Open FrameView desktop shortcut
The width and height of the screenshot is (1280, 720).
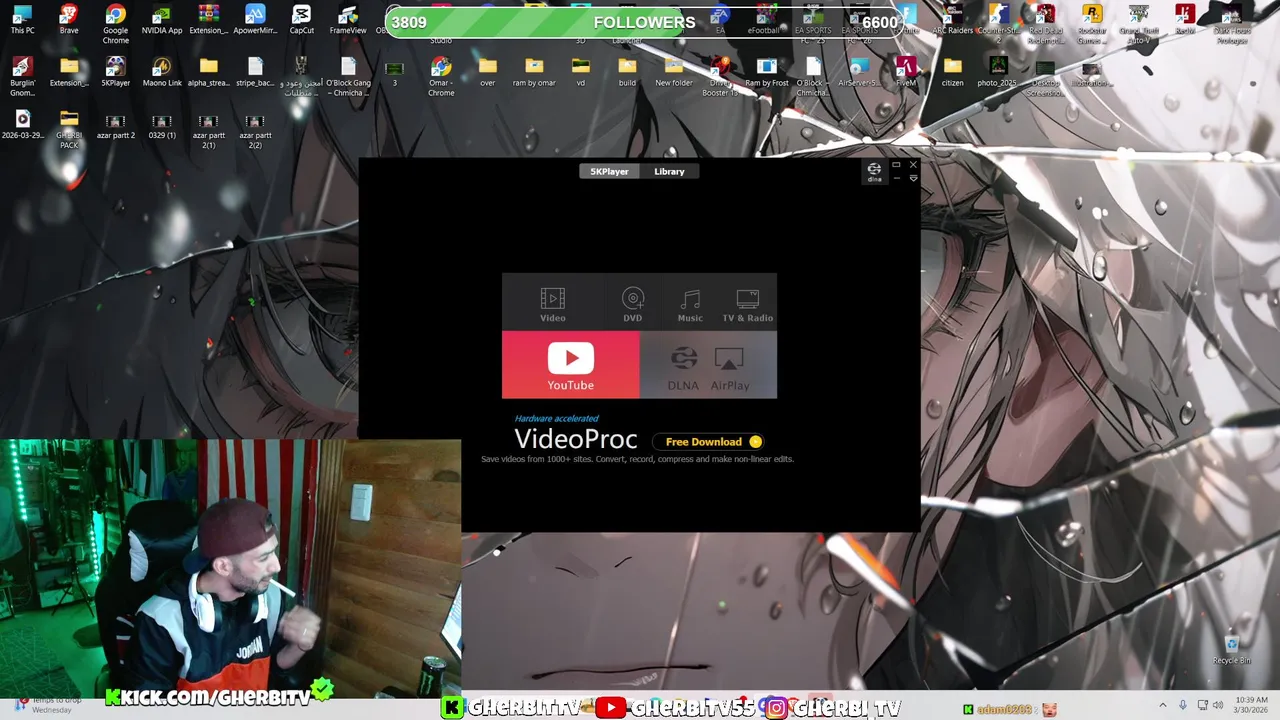tap(348, 20)
